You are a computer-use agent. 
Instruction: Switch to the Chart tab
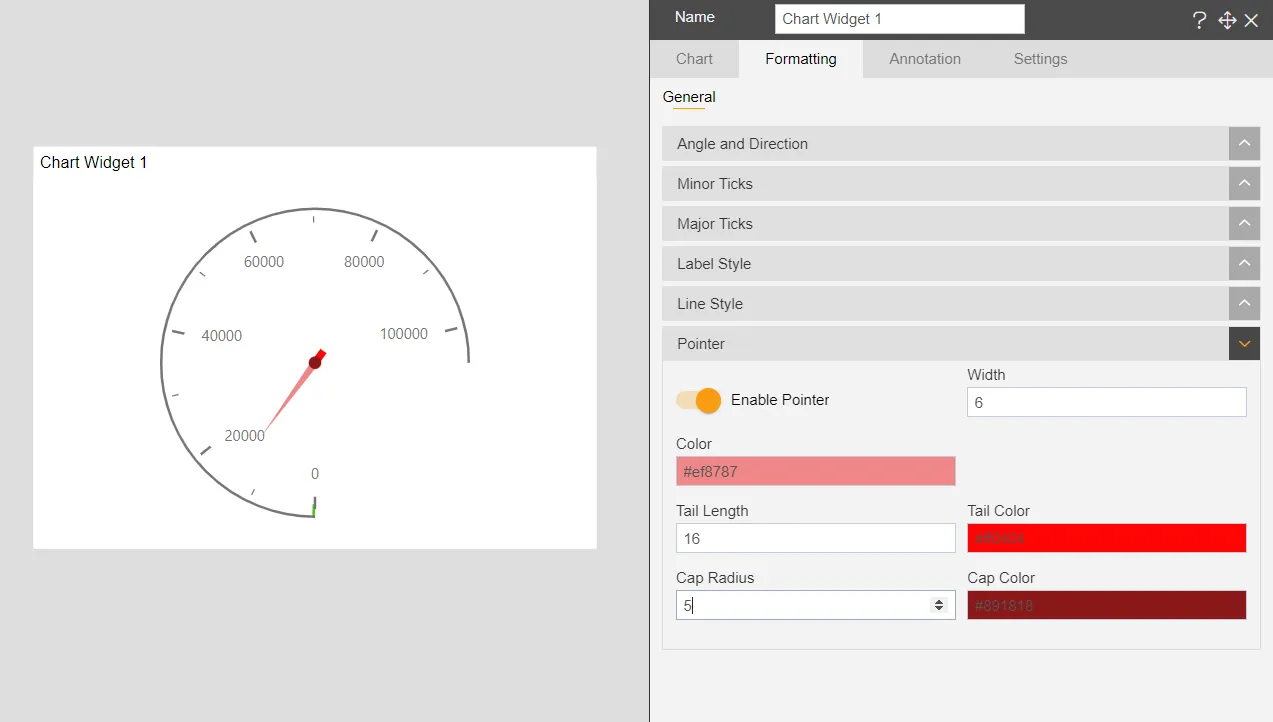(694, 59)
